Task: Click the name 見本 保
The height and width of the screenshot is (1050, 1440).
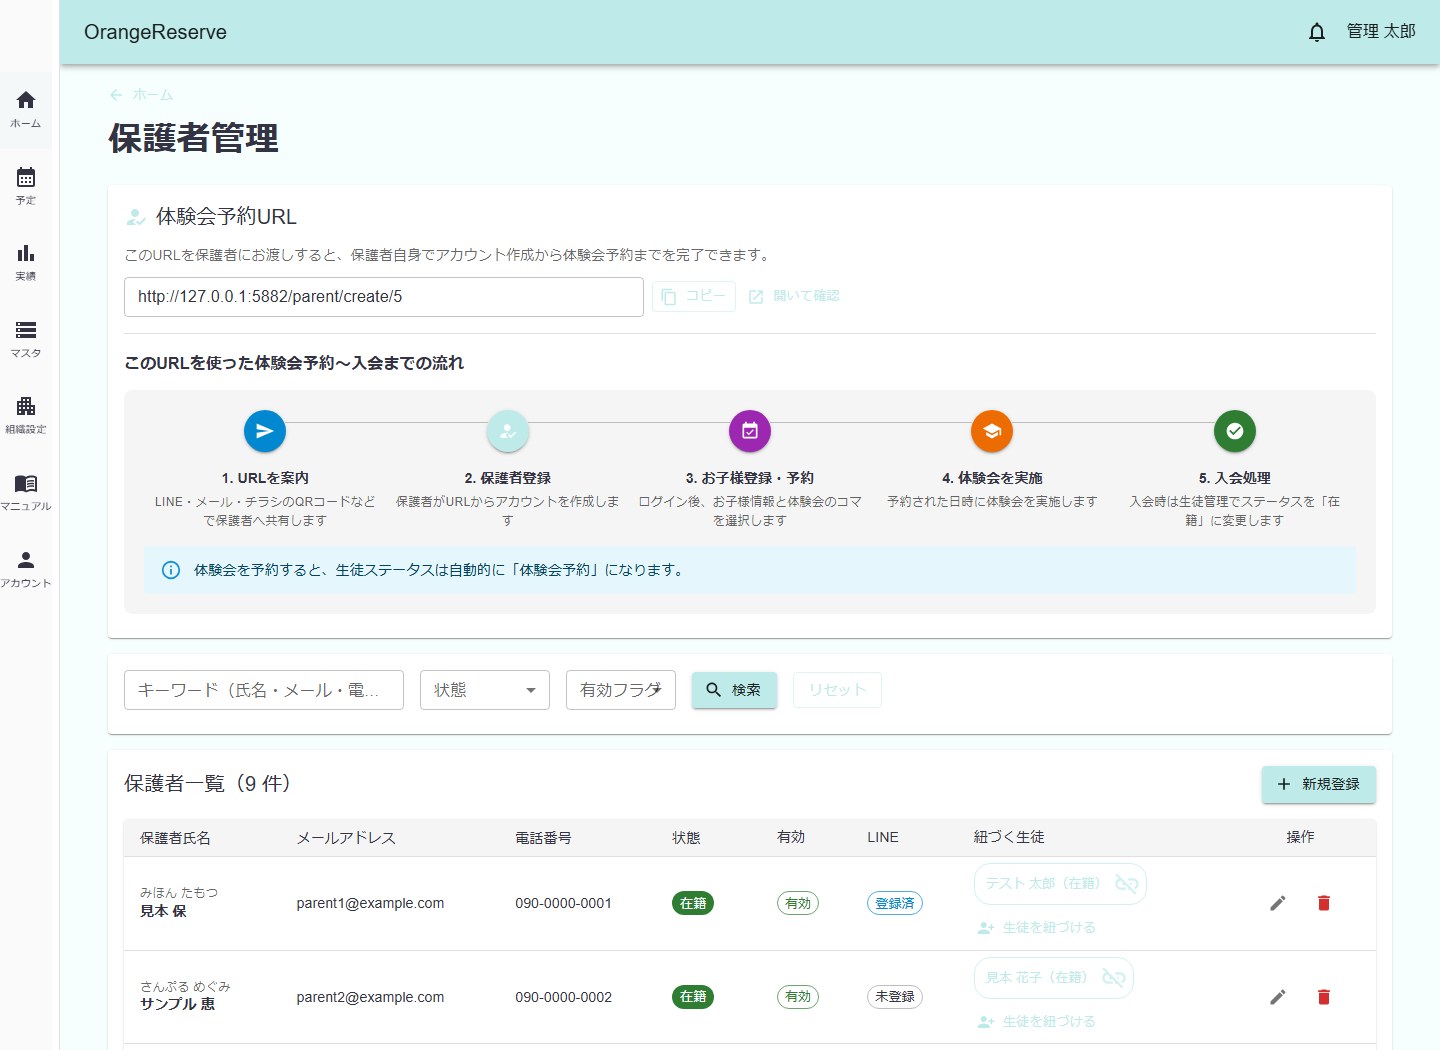Action: click(163, 912)
